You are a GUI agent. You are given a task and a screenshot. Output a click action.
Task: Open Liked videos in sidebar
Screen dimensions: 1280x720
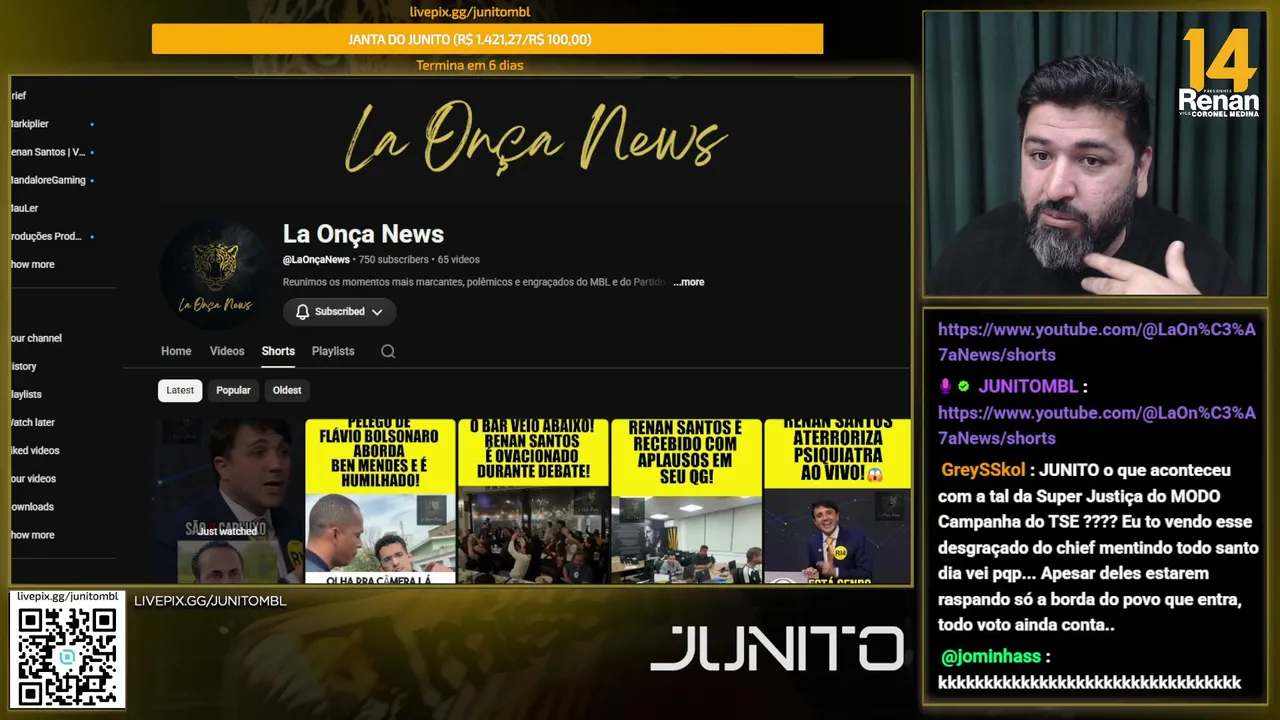coord(35,450)
